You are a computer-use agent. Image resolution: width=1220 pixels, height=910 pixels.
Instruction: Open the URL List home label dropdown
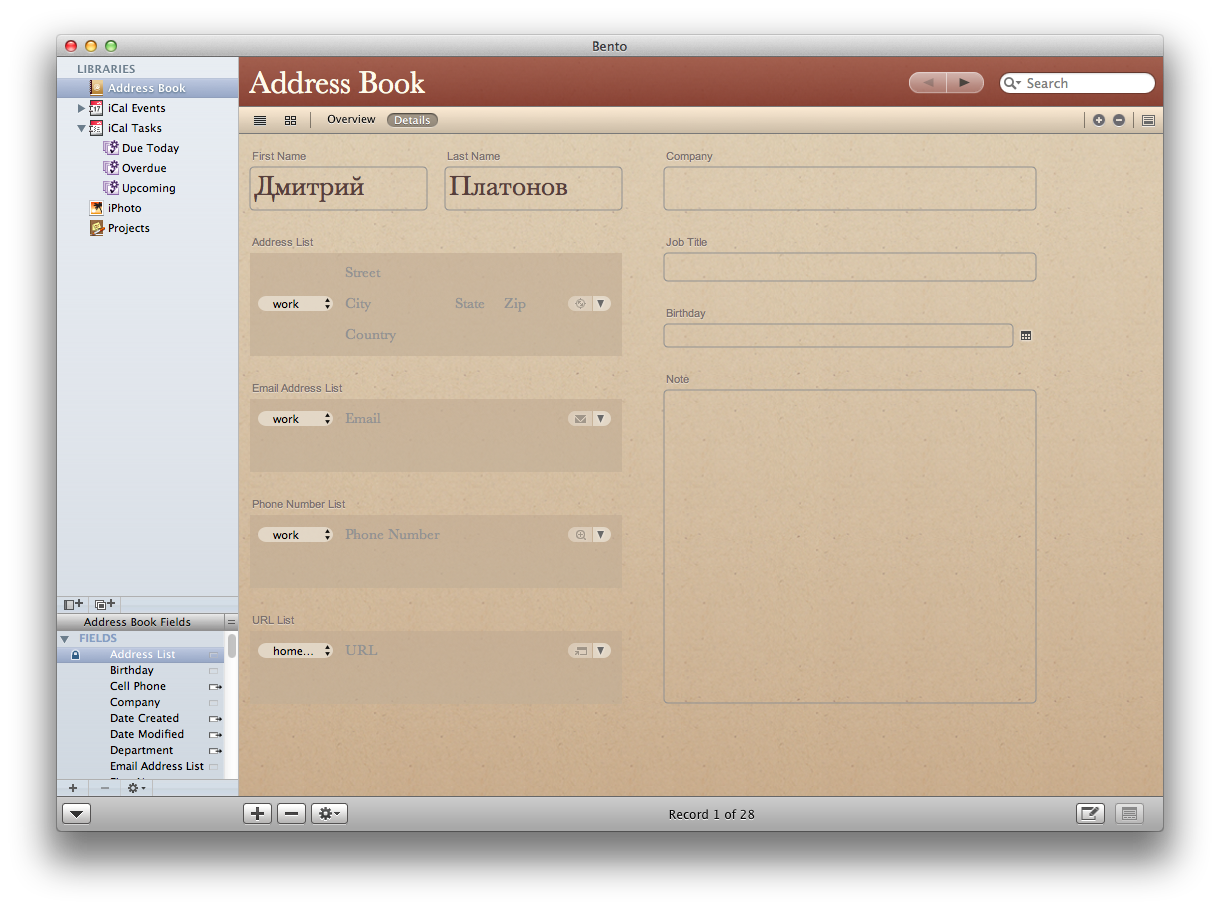[295, 651]
